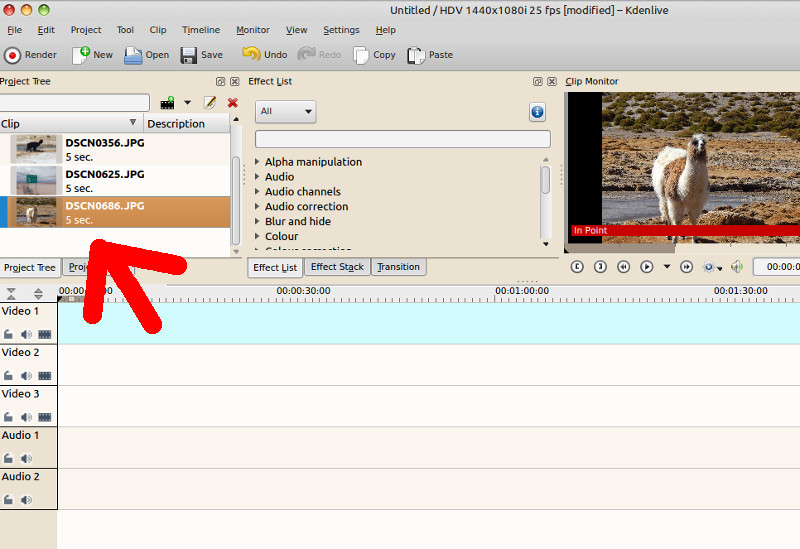Open a project with Open button
This screenshot has height=549, width=800.
146,55
